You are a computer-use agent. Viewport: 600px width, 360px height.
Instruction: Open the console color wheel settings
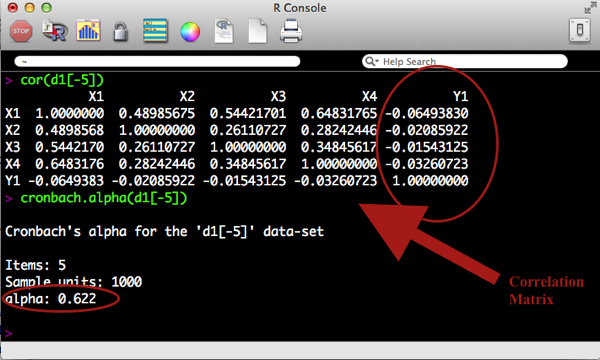click(190, 32)
